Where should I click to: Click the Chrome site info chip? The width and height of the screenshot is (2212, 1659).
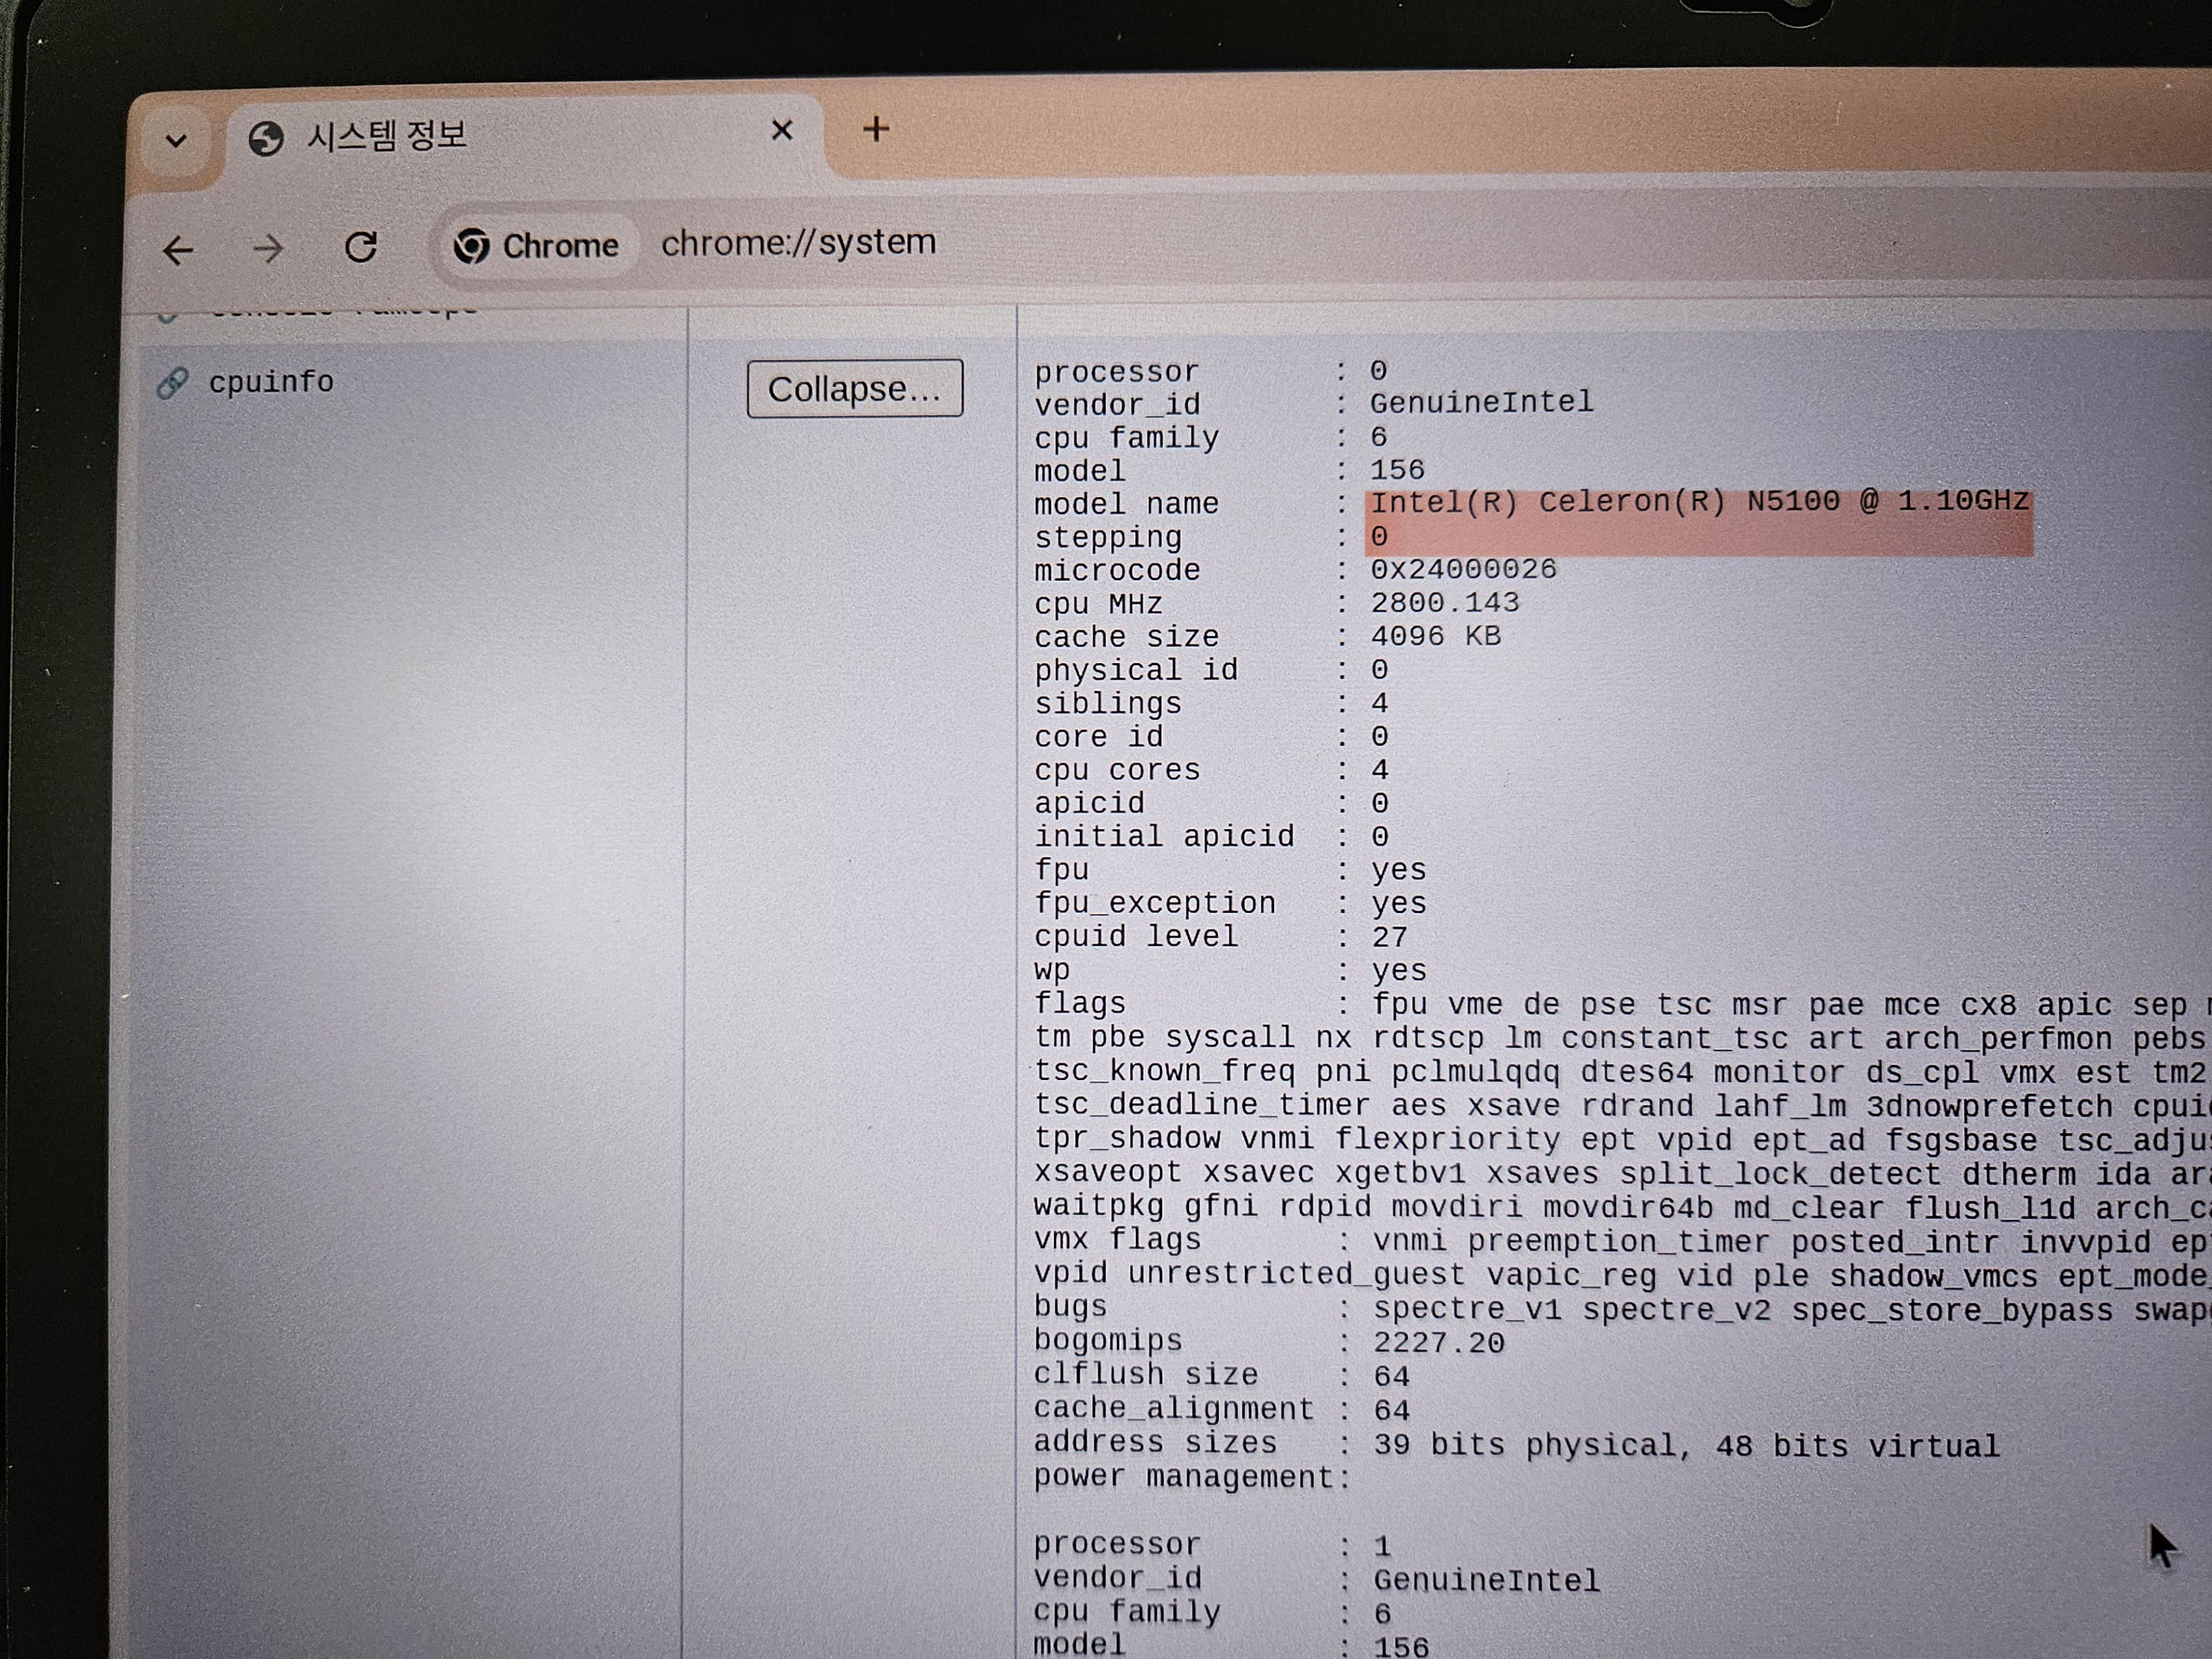[536, 245]
